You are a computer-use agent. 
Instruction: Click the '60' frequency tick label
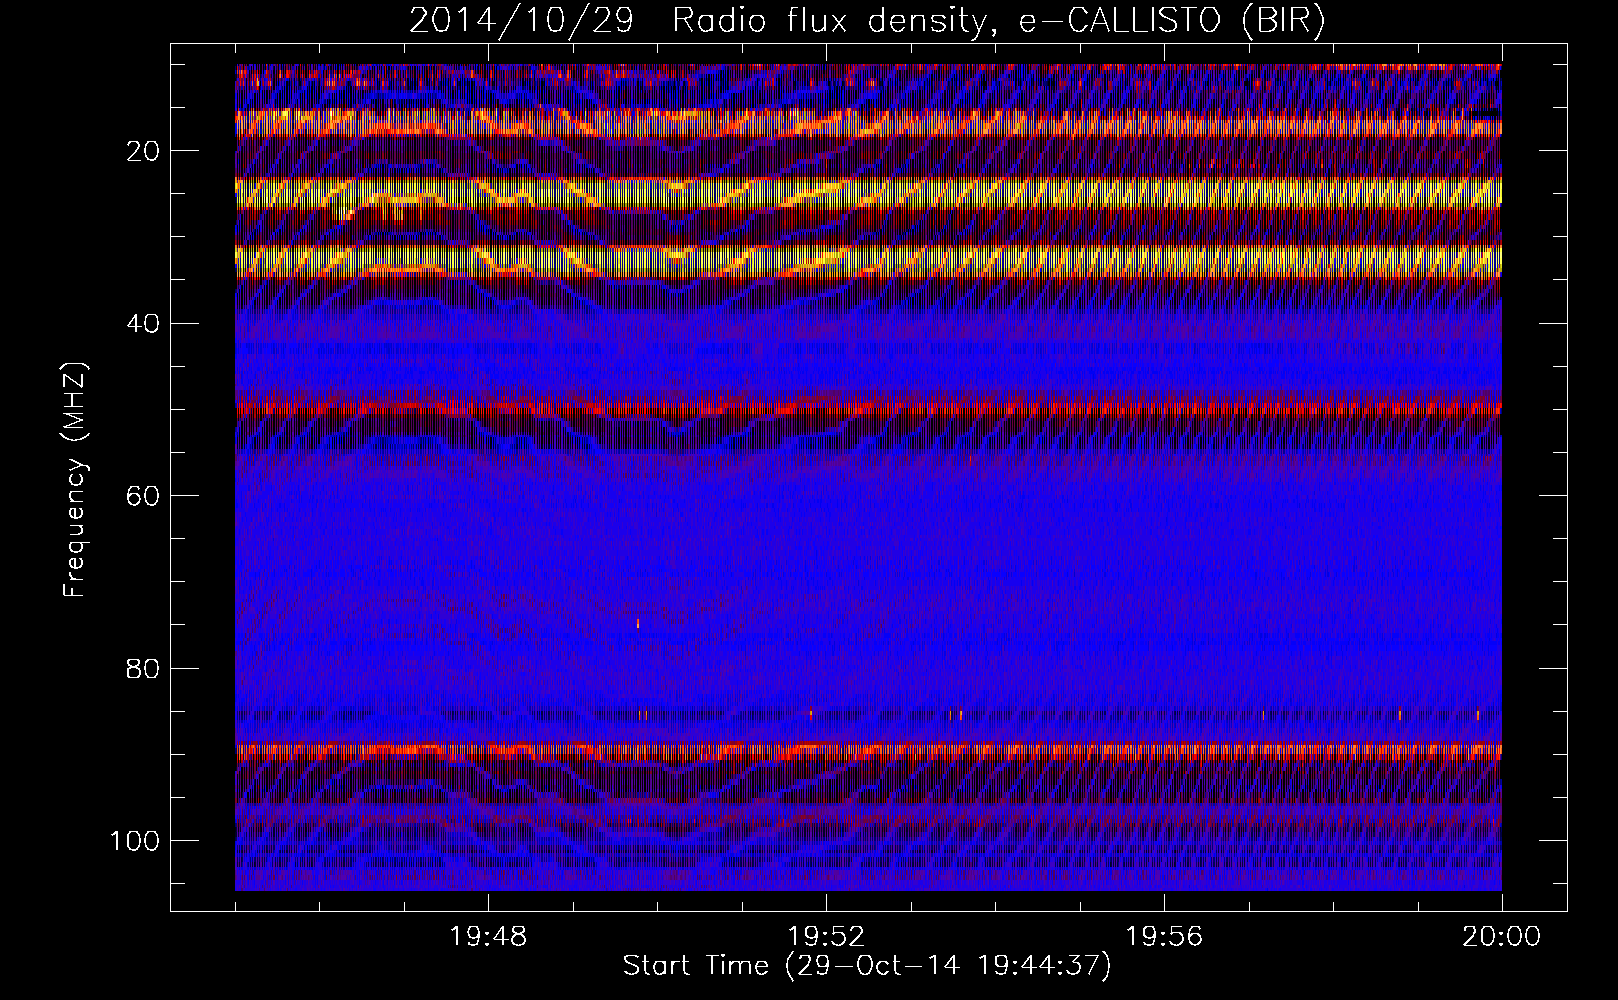143,495
